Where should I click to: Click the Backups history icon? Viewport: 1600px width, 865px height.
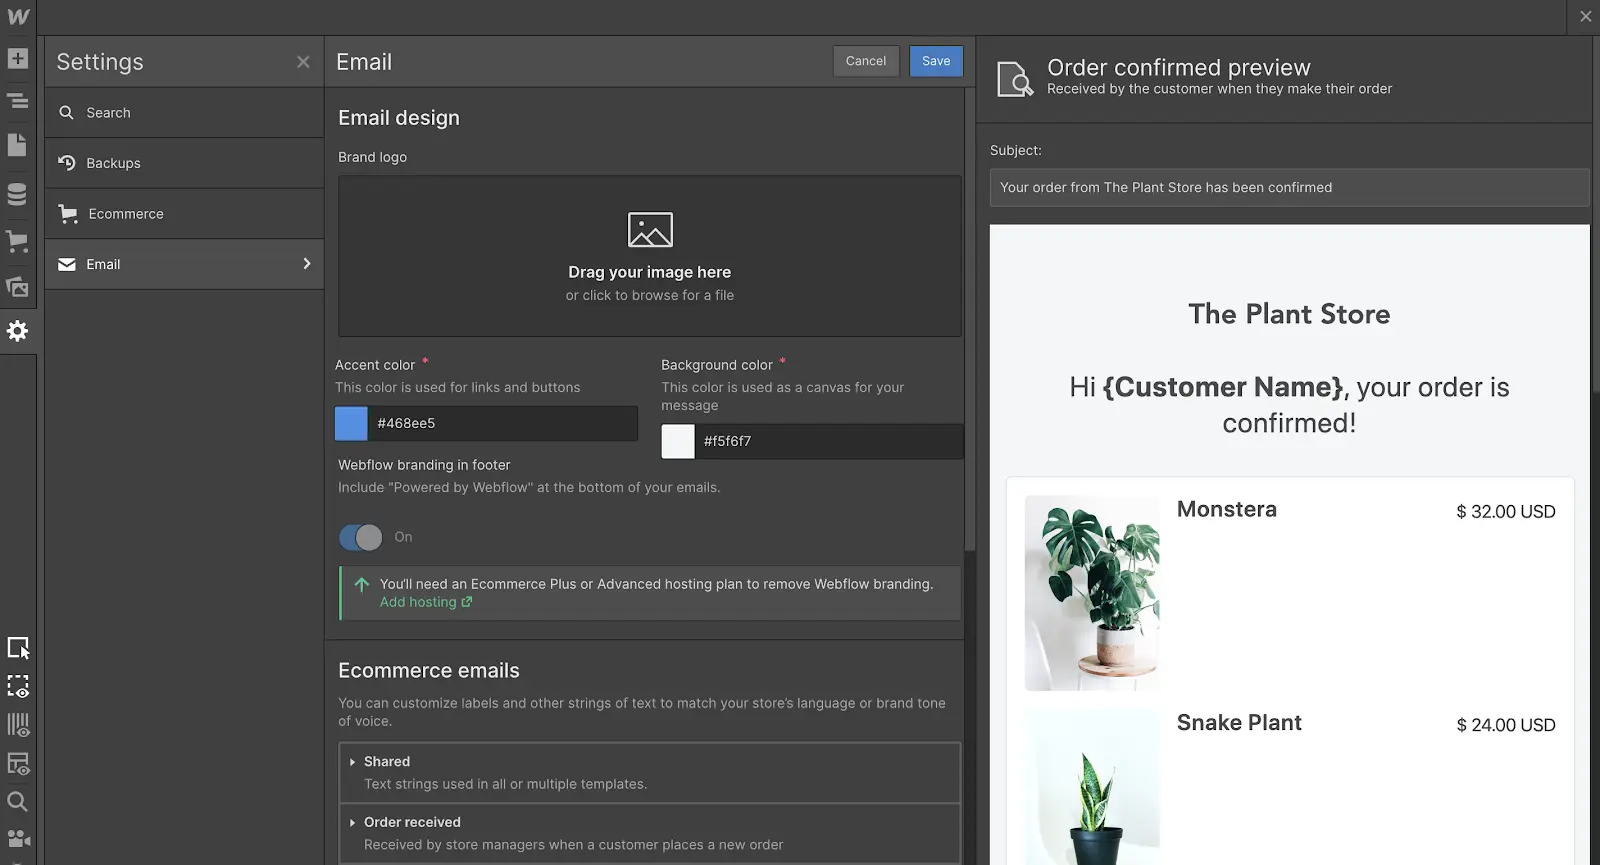67,162
